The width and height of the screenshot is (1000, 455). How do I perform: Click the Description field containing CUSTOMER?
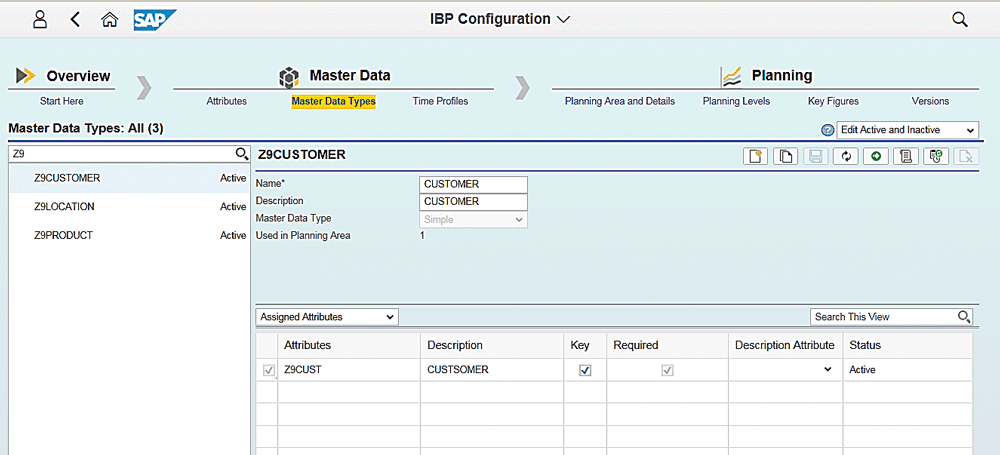[x=473, y=202]
